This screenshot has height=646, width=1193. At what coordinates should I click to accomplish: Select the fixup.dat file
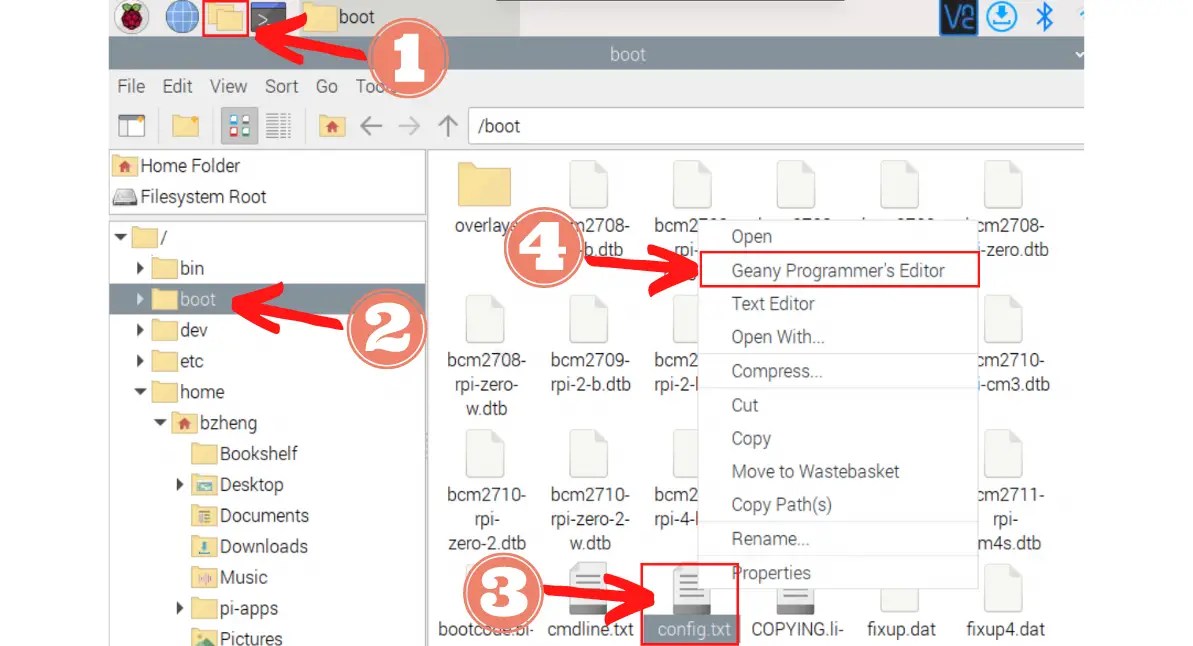[900, 613]
